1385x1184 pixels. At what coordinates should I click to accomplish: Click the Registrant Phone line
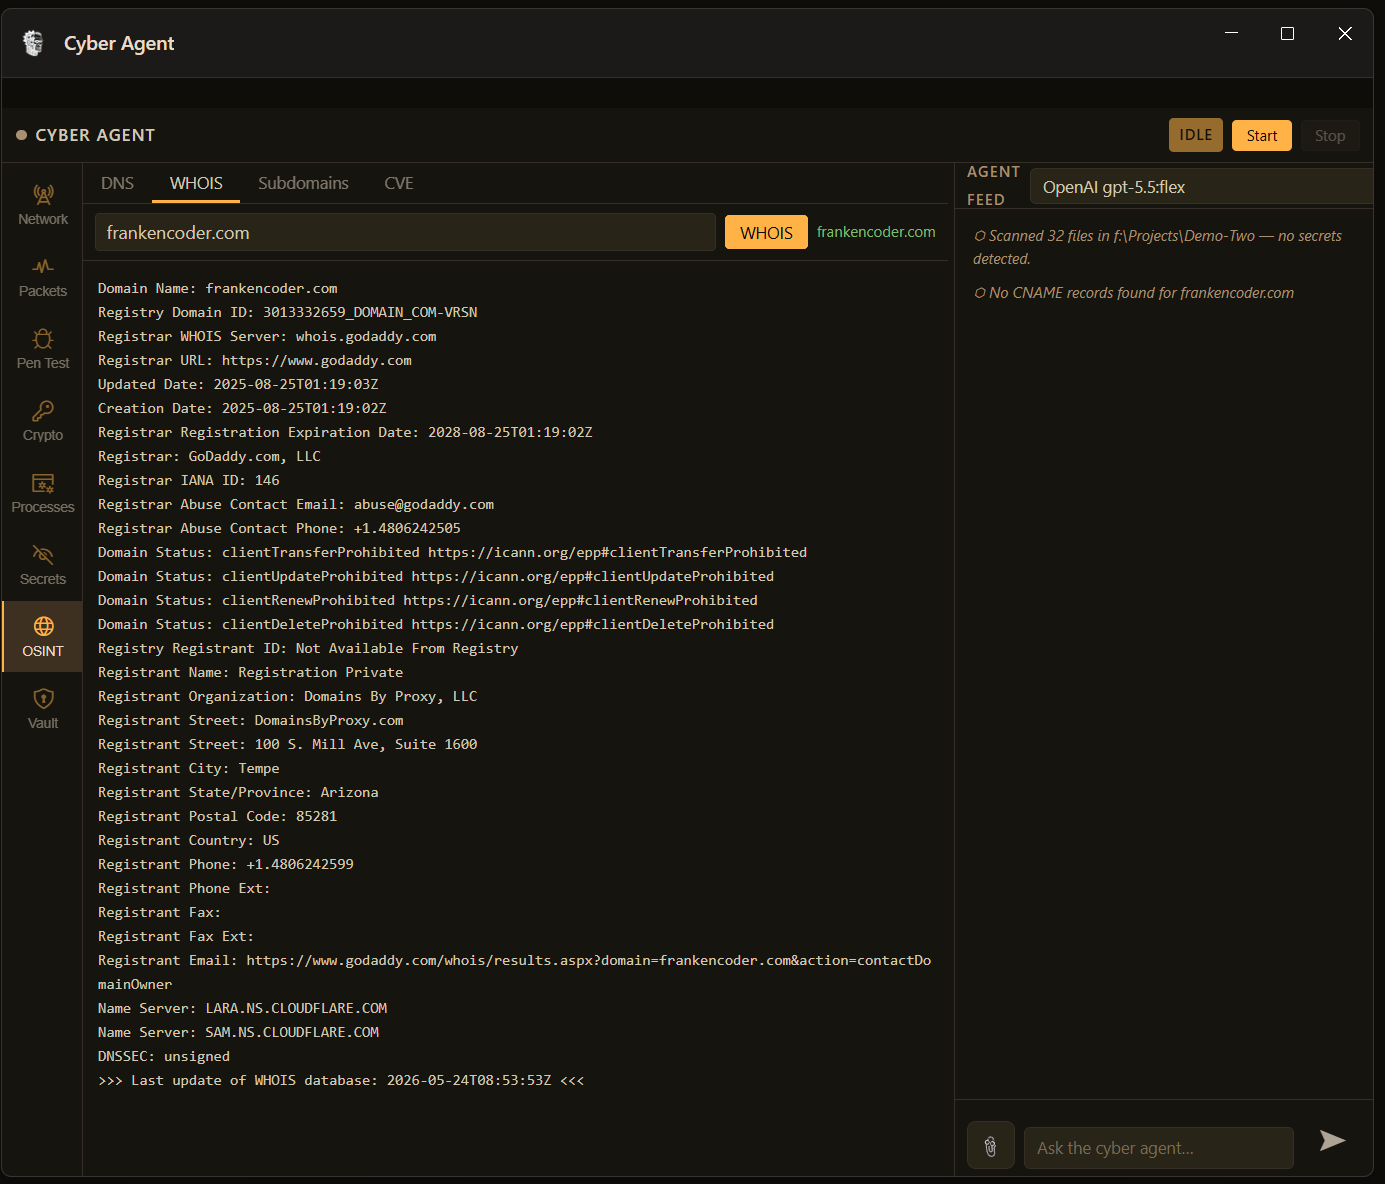[226, 864]
